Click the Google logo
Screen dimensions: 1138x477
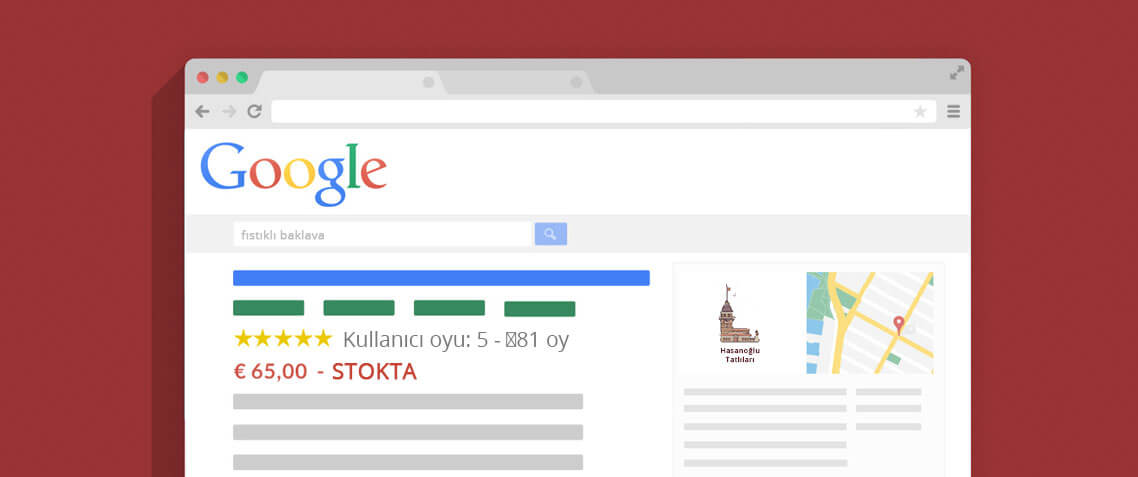293,174
